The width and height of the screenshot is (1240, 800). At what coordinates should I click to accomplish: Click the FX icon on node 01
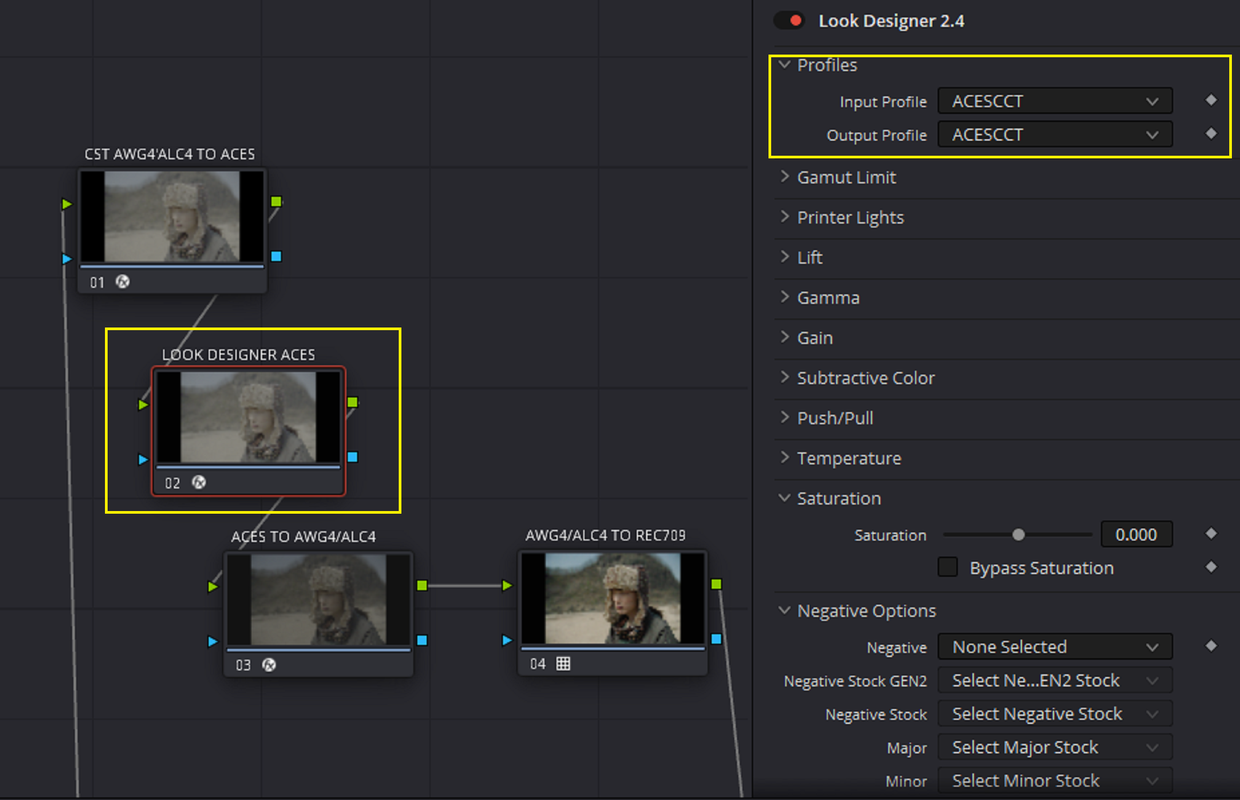123,282
